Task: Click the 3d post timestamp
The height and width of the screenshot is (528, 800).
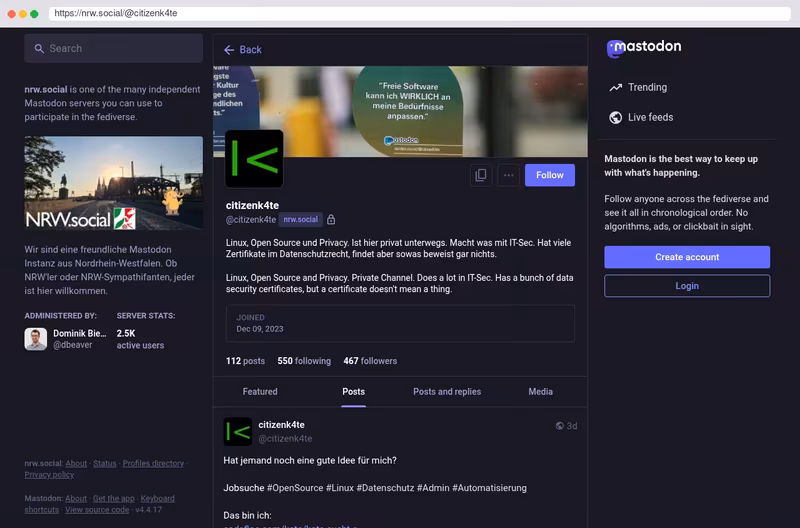Action: [x=572, y=425]
